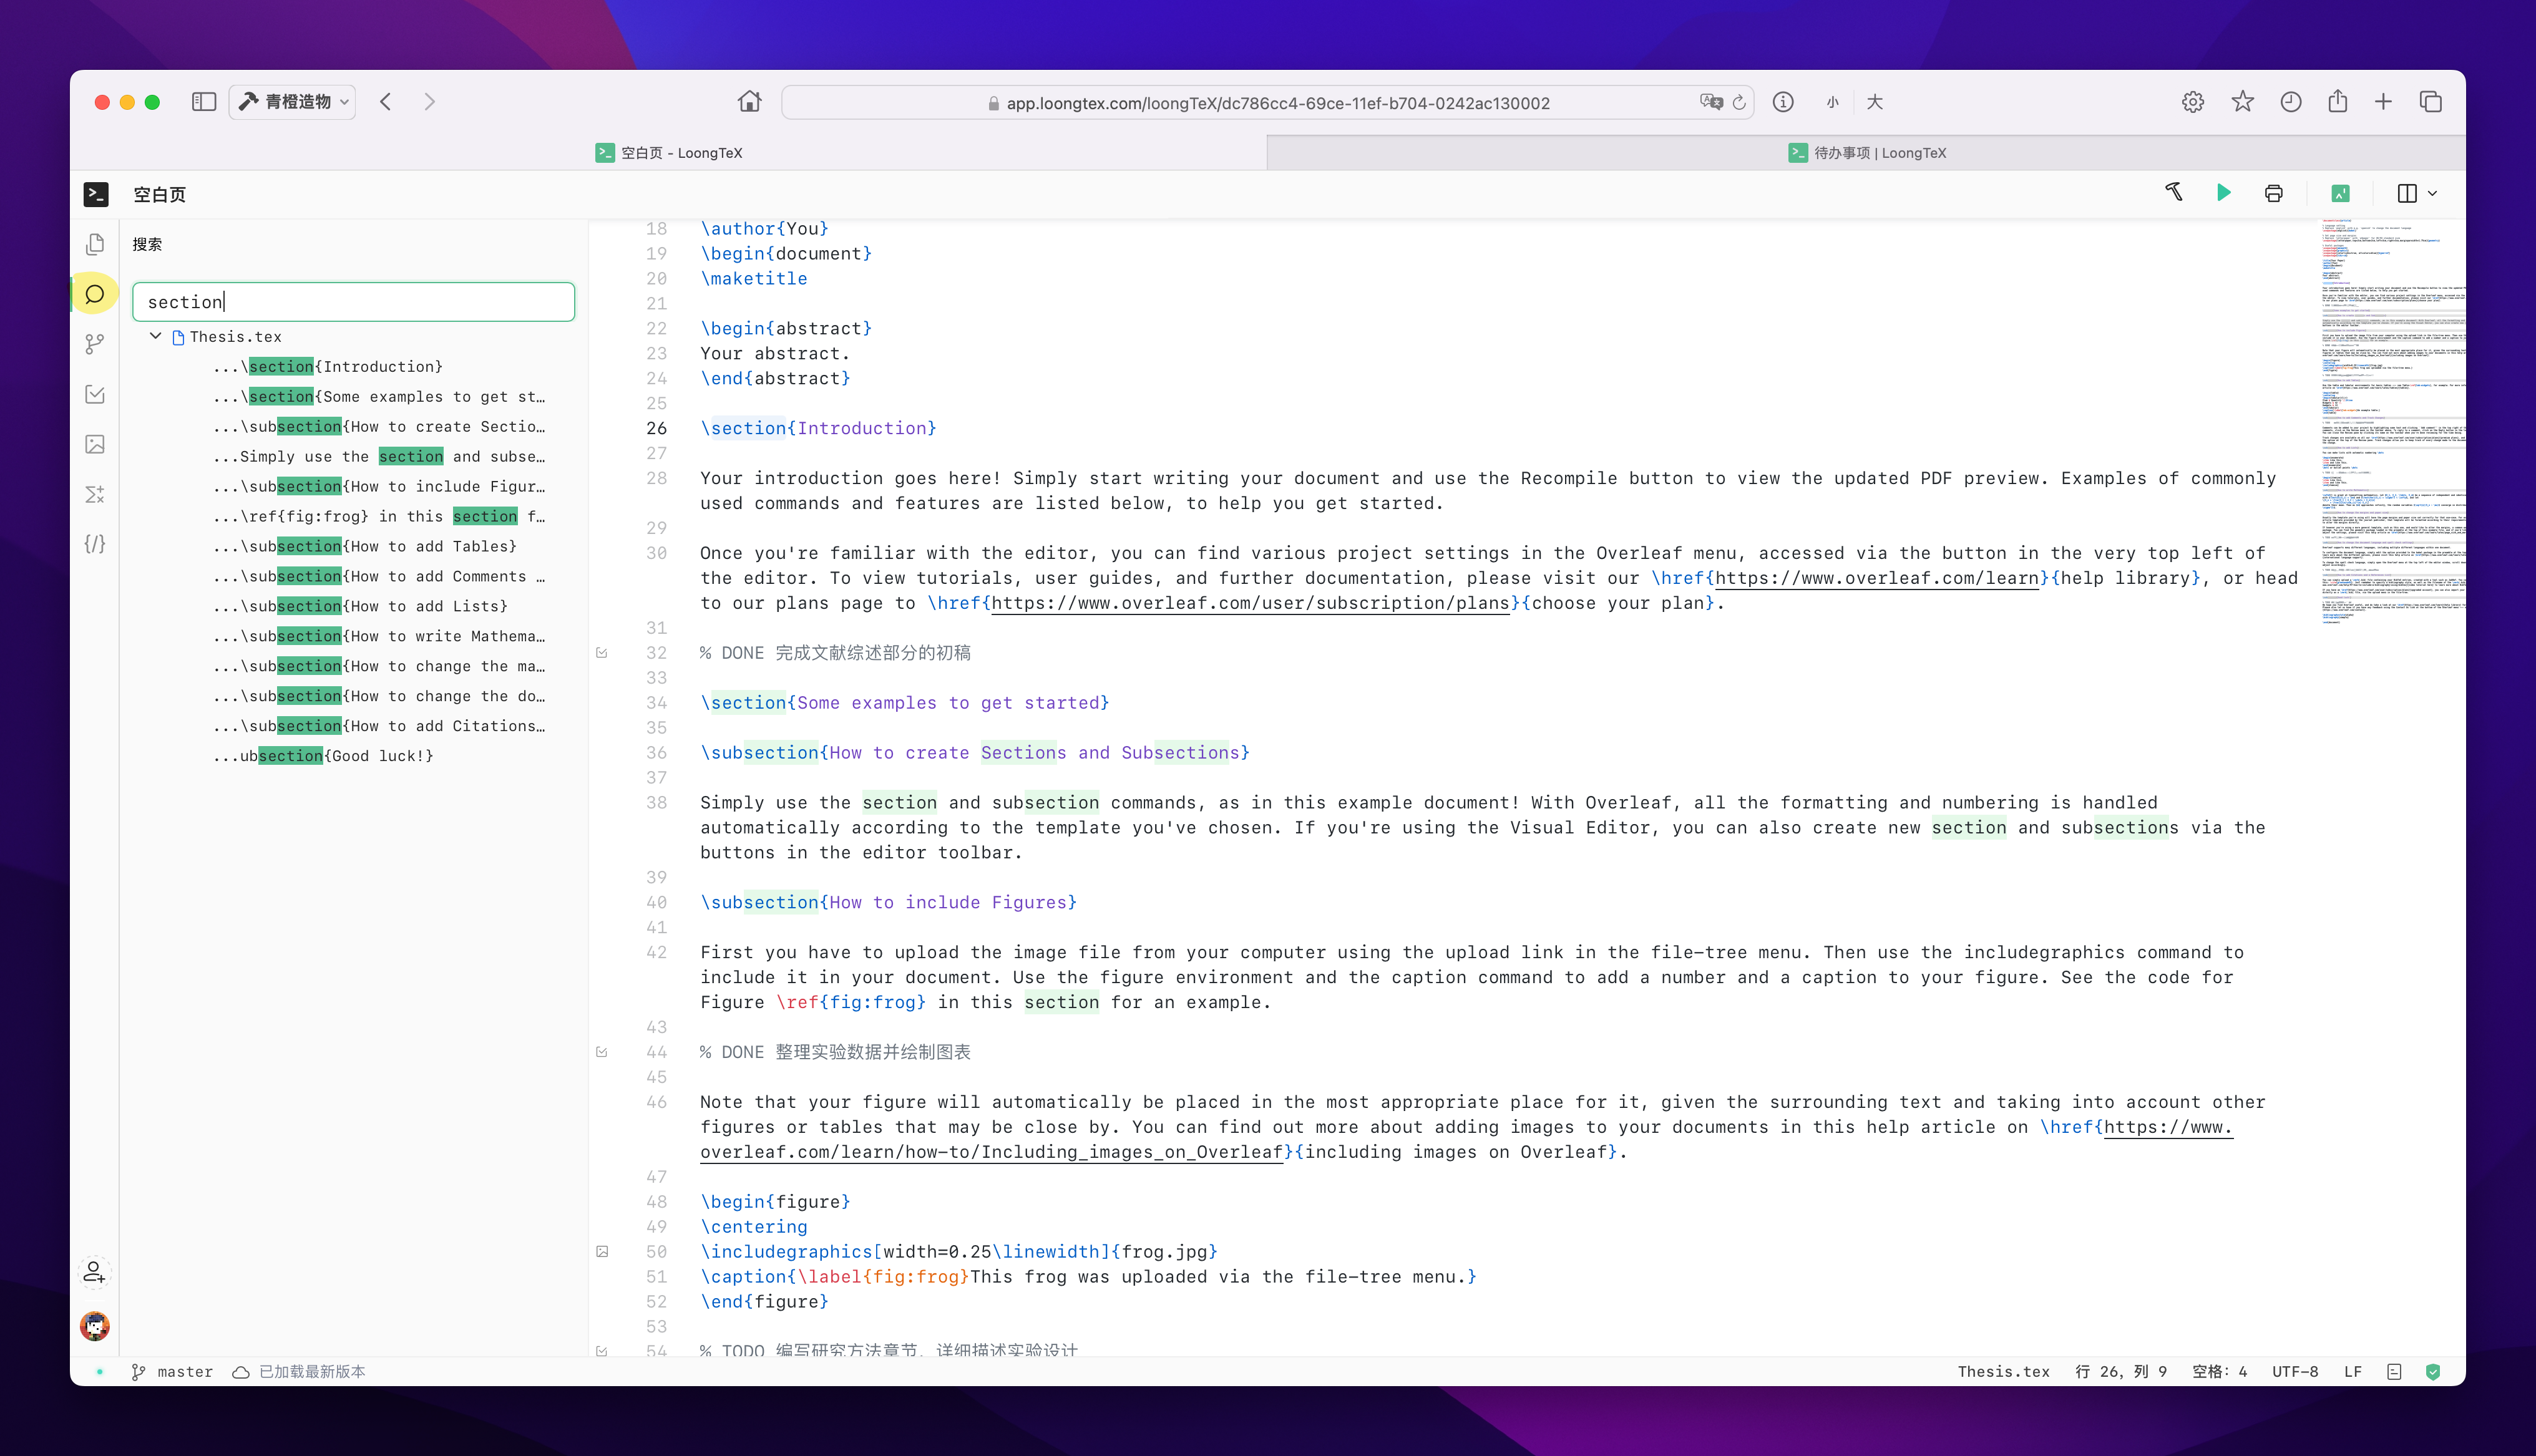Click the master branch status item
This screenshot has width=2536, height=1456.
(172, 1371)
